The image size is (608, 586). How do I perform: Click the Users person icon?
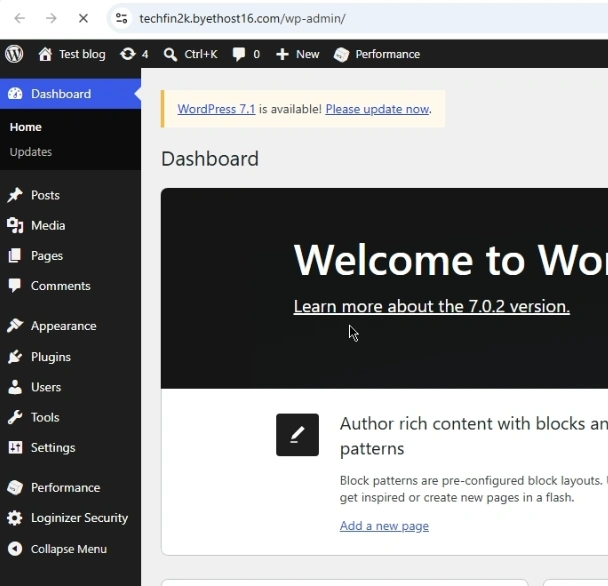click(15, 387)
